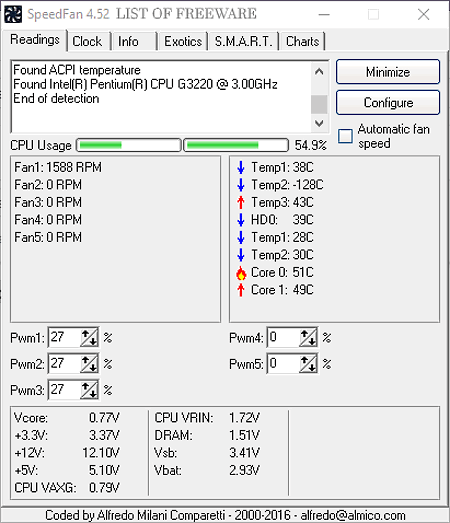Click the Pwm5 spinner arrows

click(308, 364)
